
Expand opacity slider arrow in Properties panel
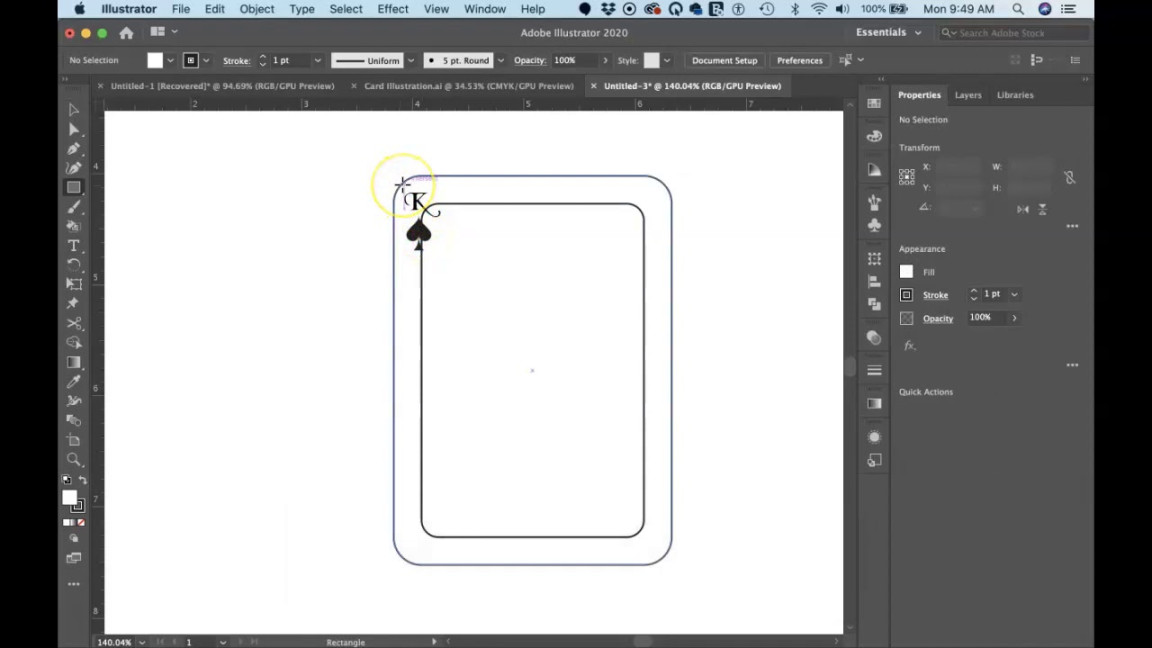click(x=1015, y=318)
